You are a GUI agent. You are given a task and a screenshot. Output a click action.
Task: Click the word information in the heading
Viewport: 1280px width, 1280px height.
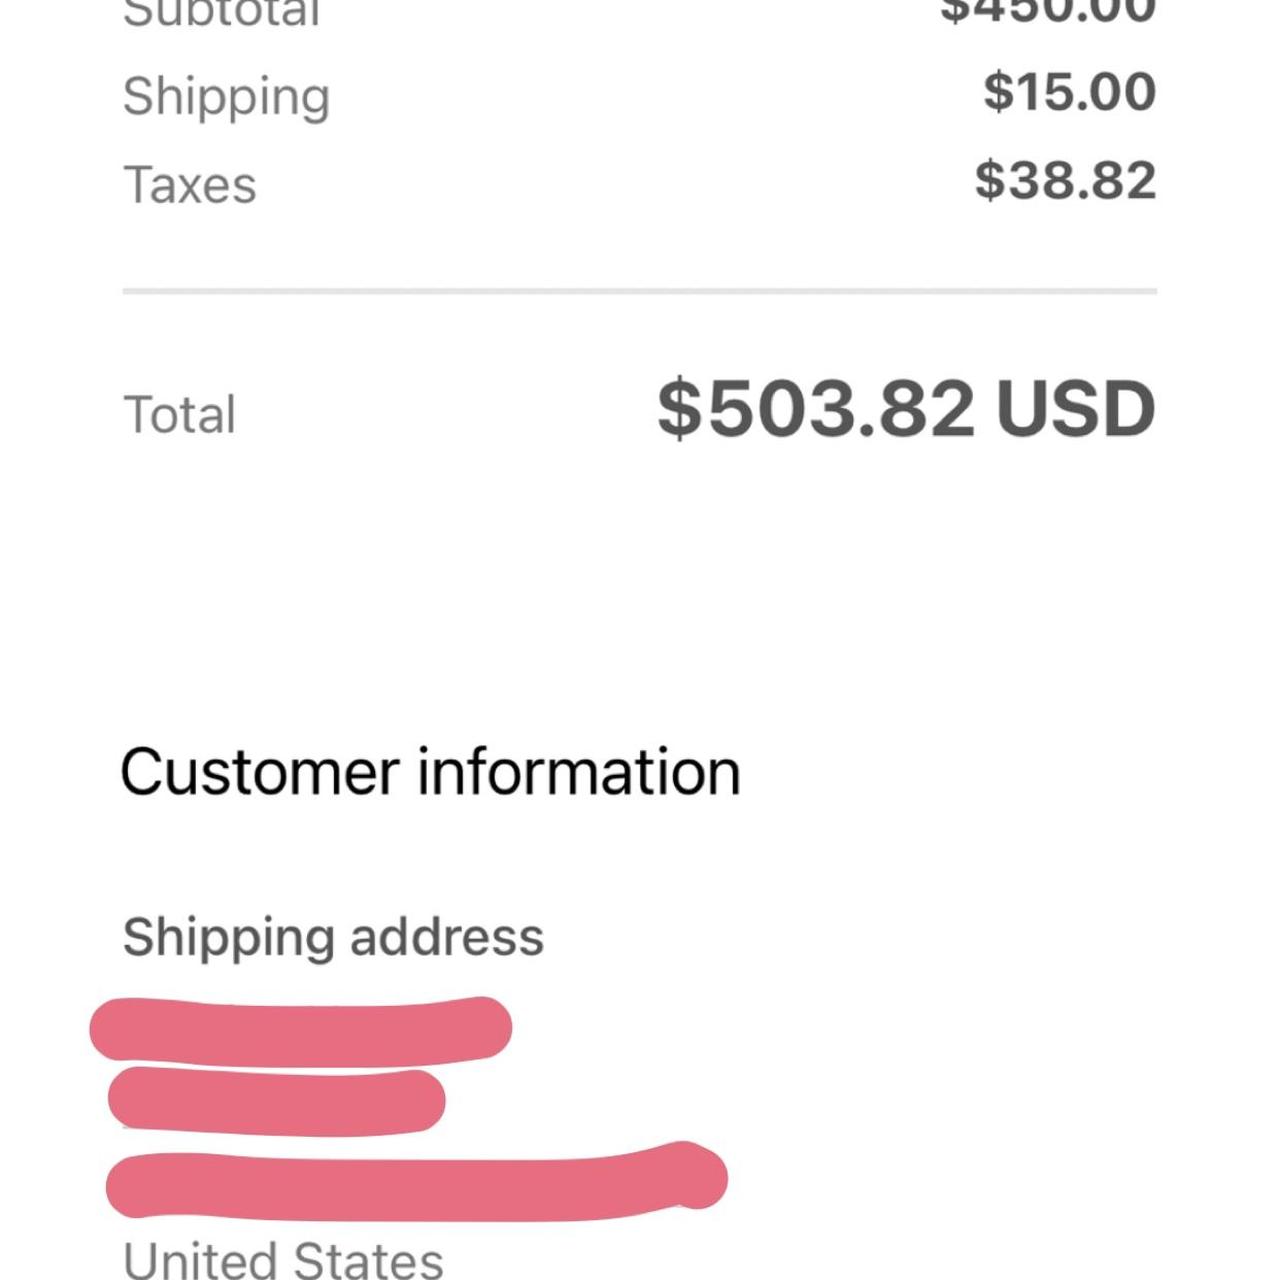(x=579, y=772)
